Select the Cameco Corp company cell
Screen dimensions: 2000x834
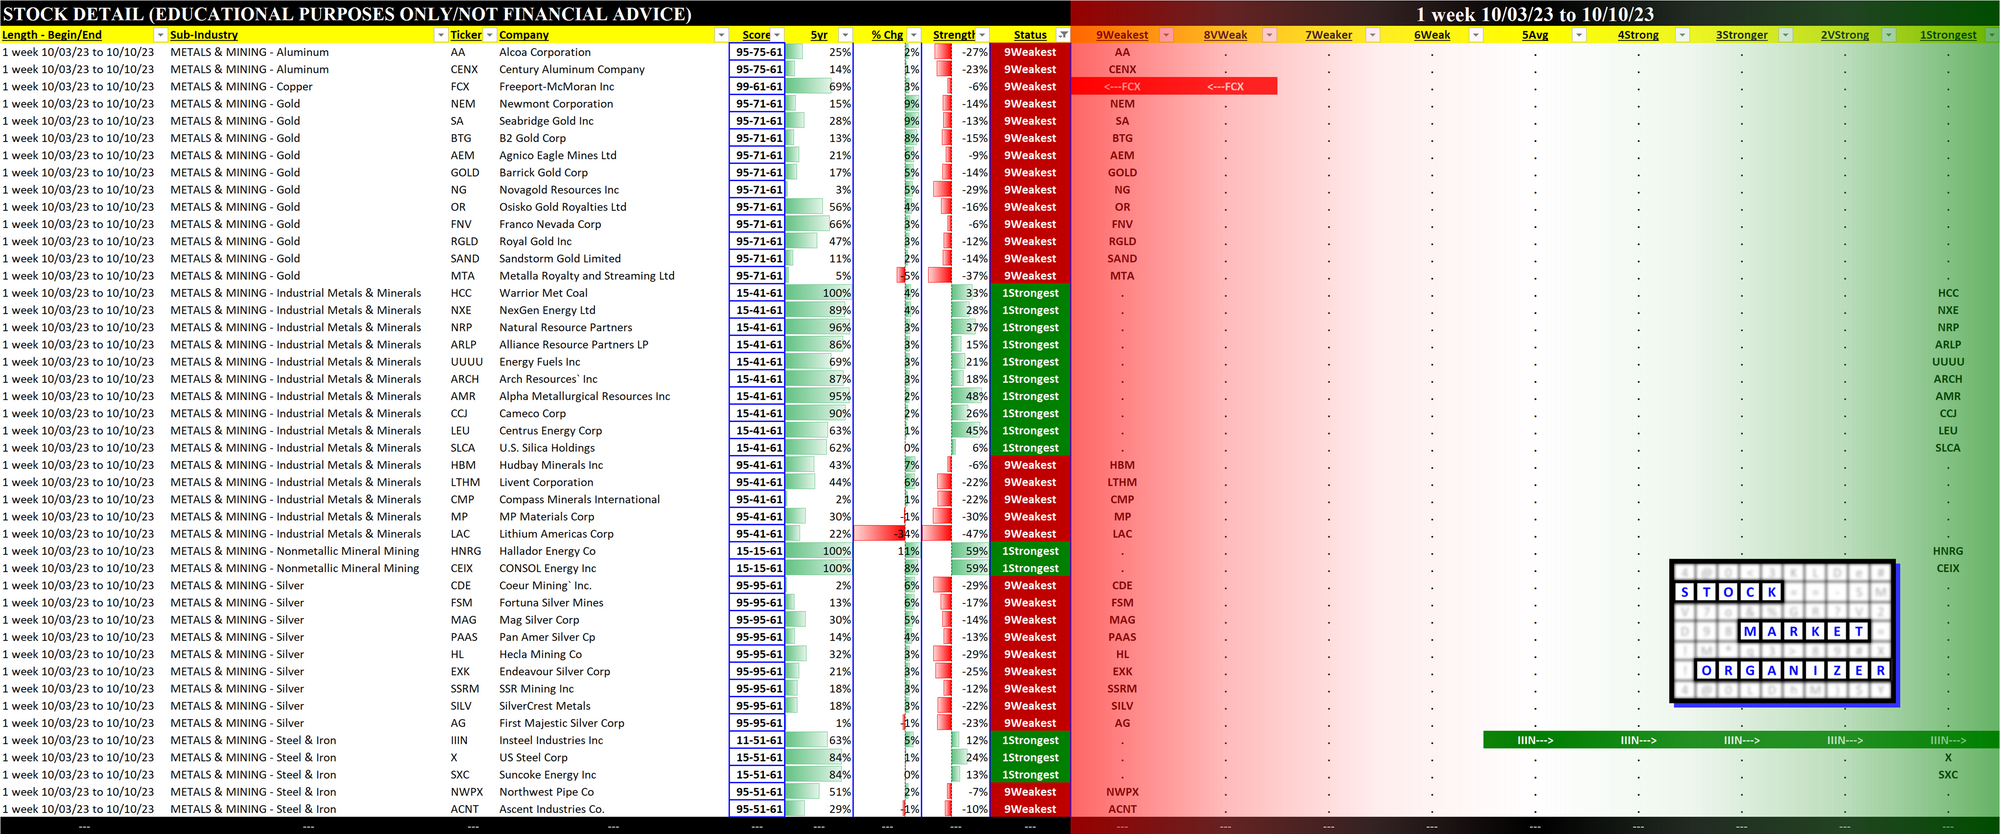[x=613, y=413]
